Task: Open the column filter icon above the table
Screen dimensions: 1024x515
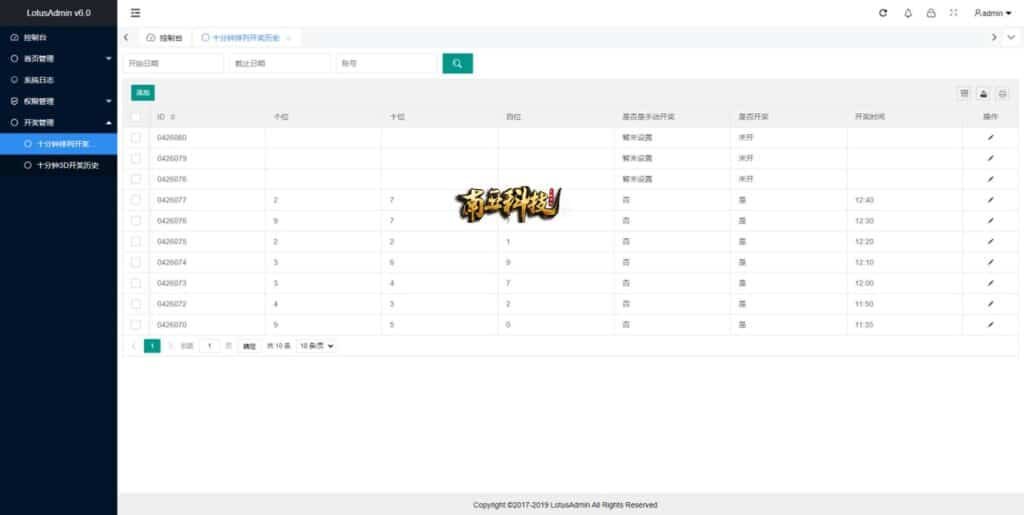Action: [965, 93]
